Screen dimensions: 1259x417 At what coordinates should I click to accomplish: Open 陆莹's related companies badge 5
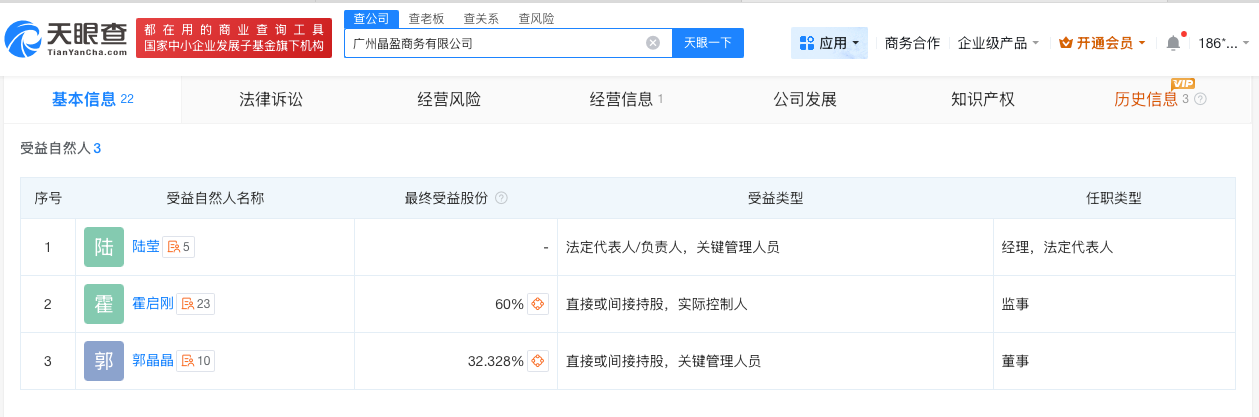(179, 247)
